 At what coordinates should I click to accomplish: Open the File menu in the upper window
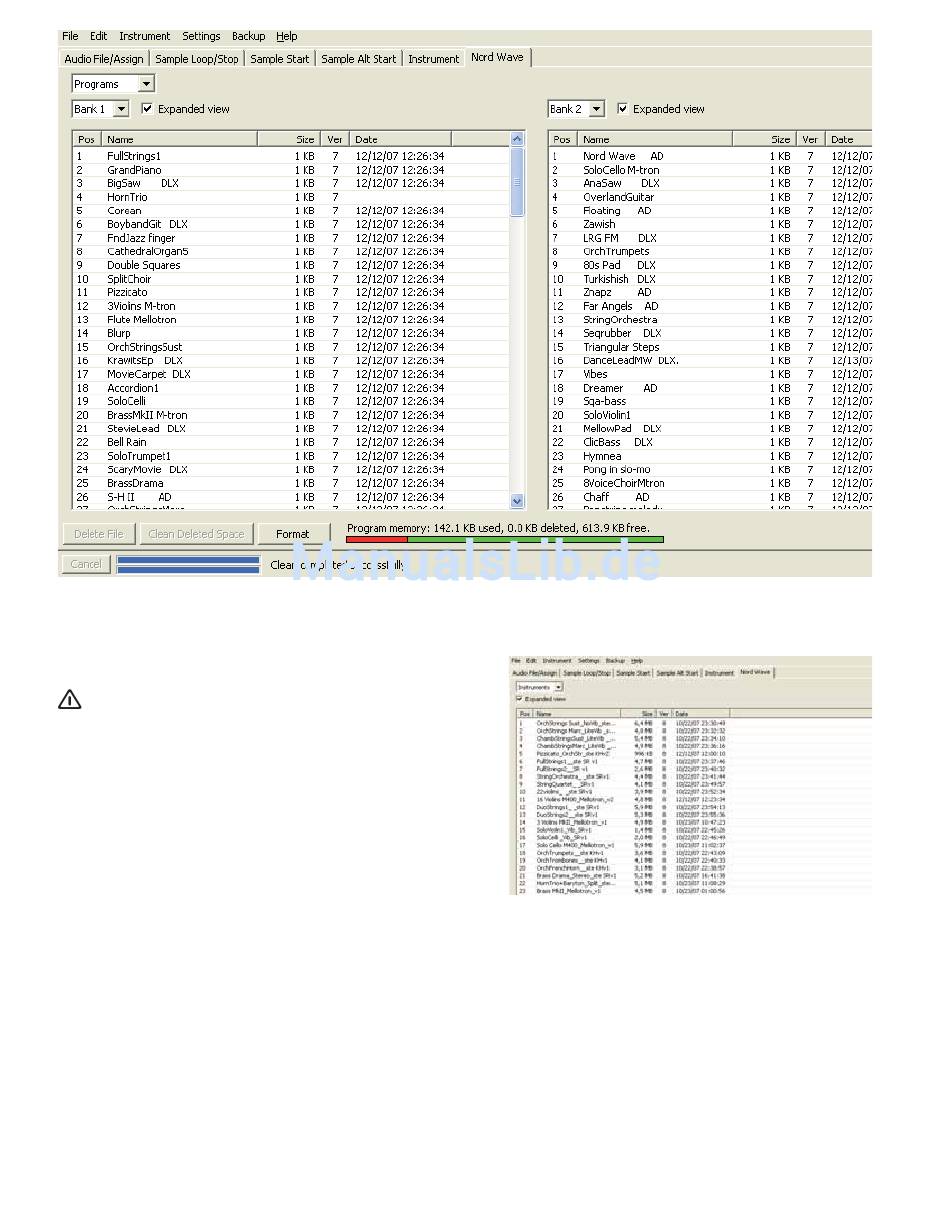coord(70,36)
